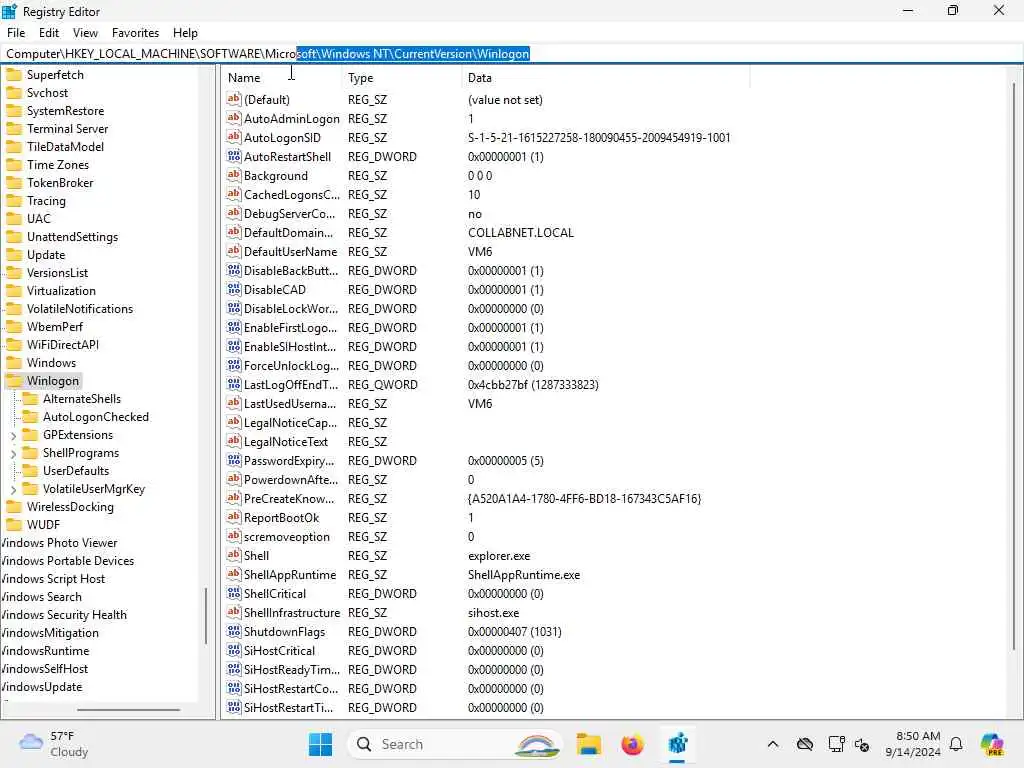Click the Superfetch folder icon
Image resolution: width=1024 pixels, height=768 pixels.
14,74
